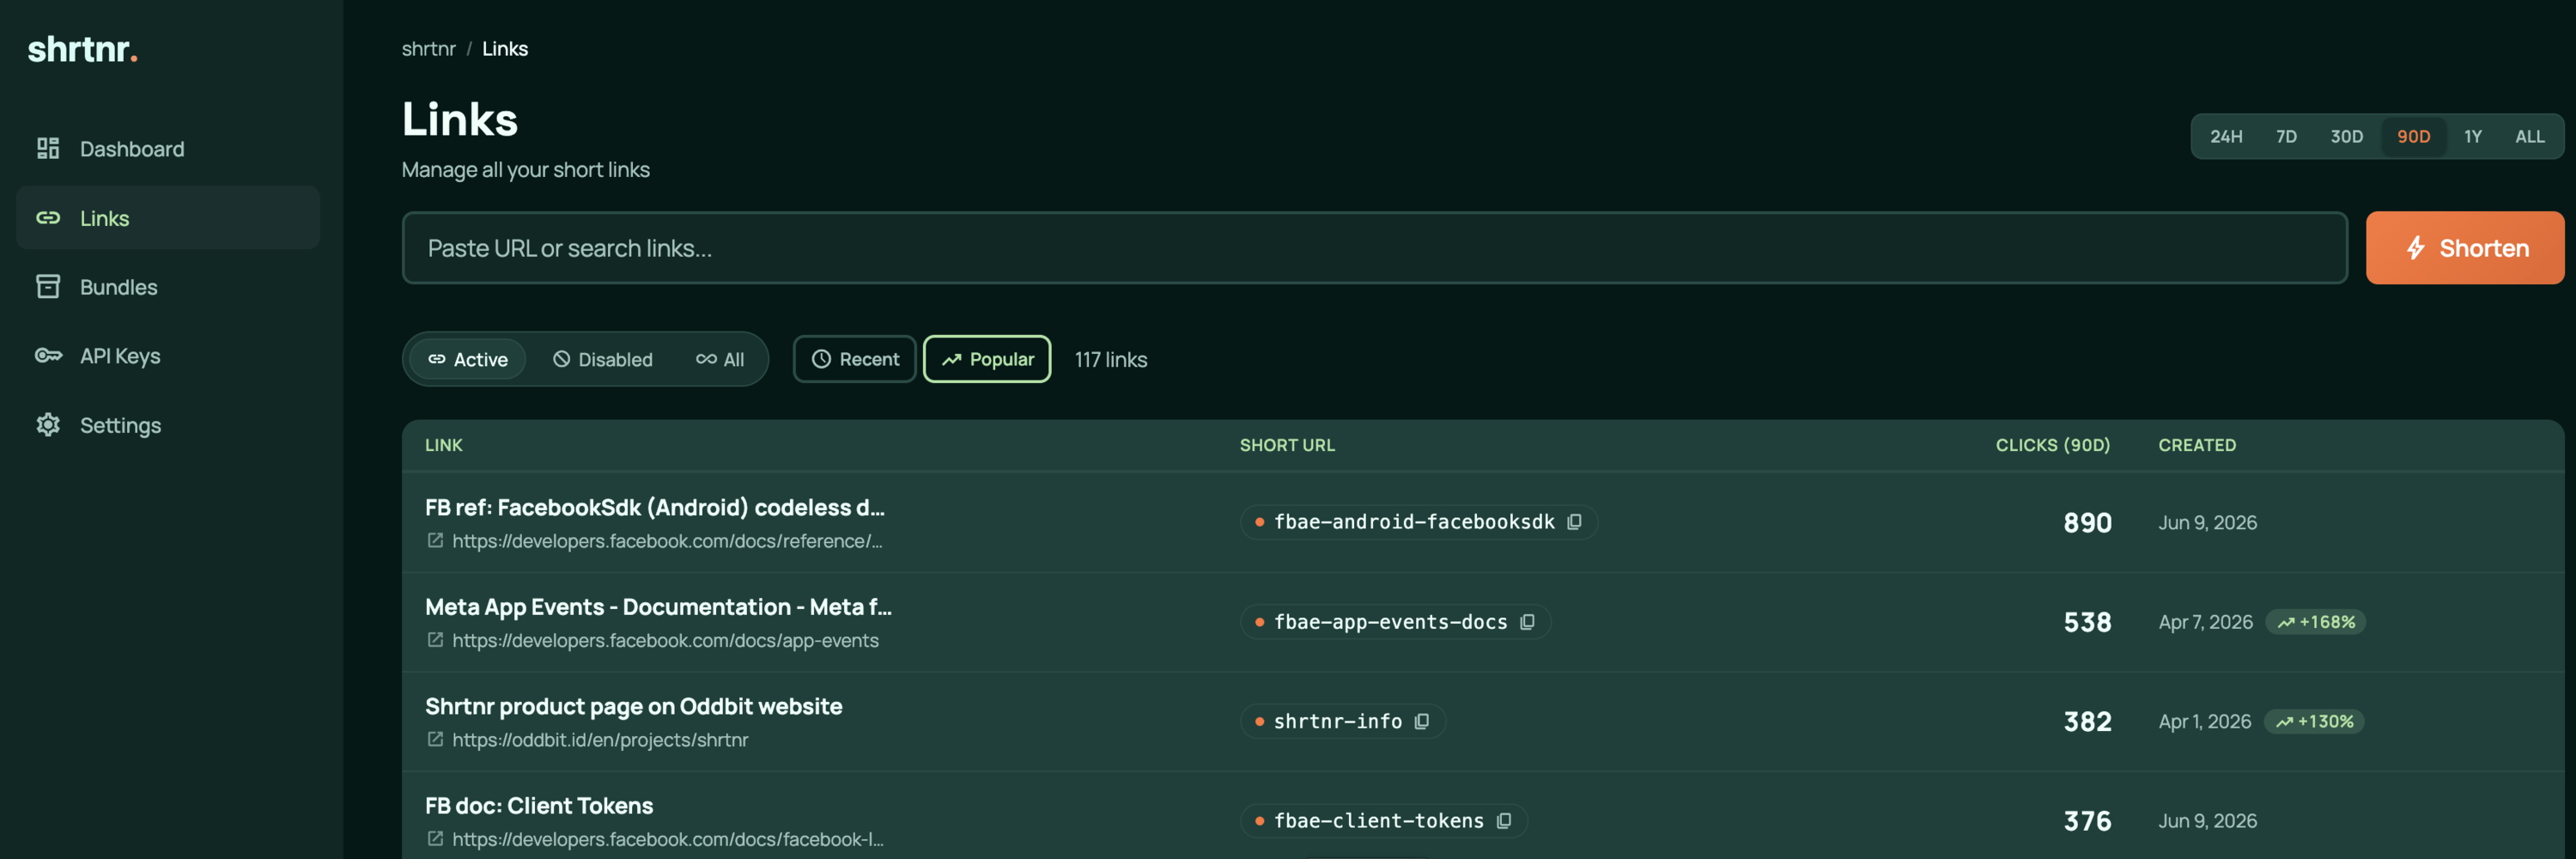Click the Apr 1, 2026 created date
Screen dimensions: 2576x859
click(2204, 722)
